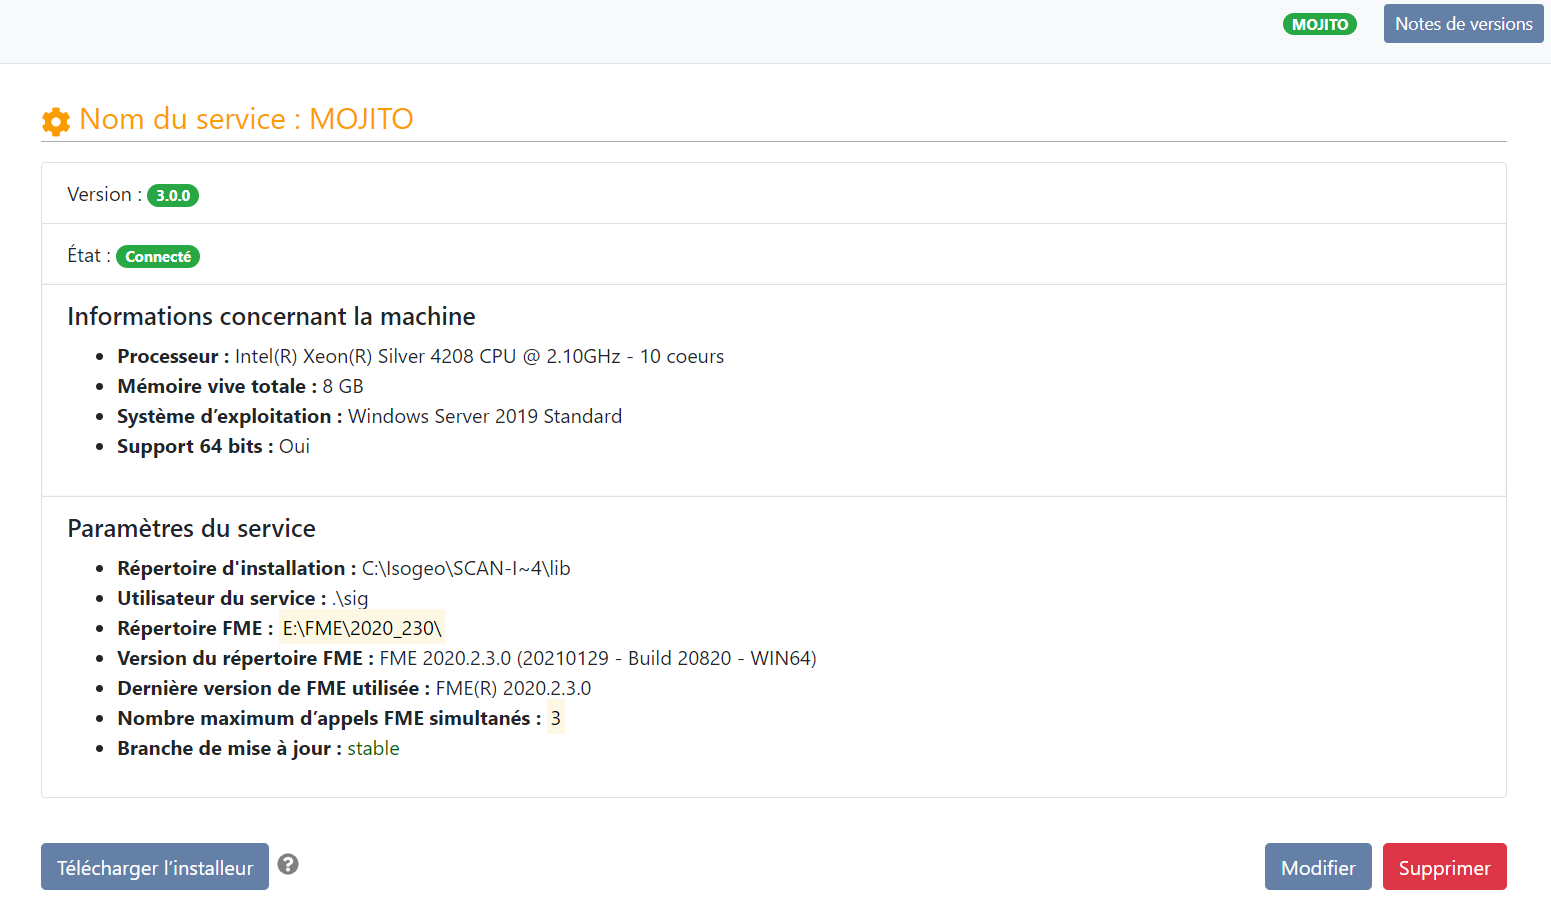Click the Connecté status badge
1551x911 pixels.
(x=158, y=256)
